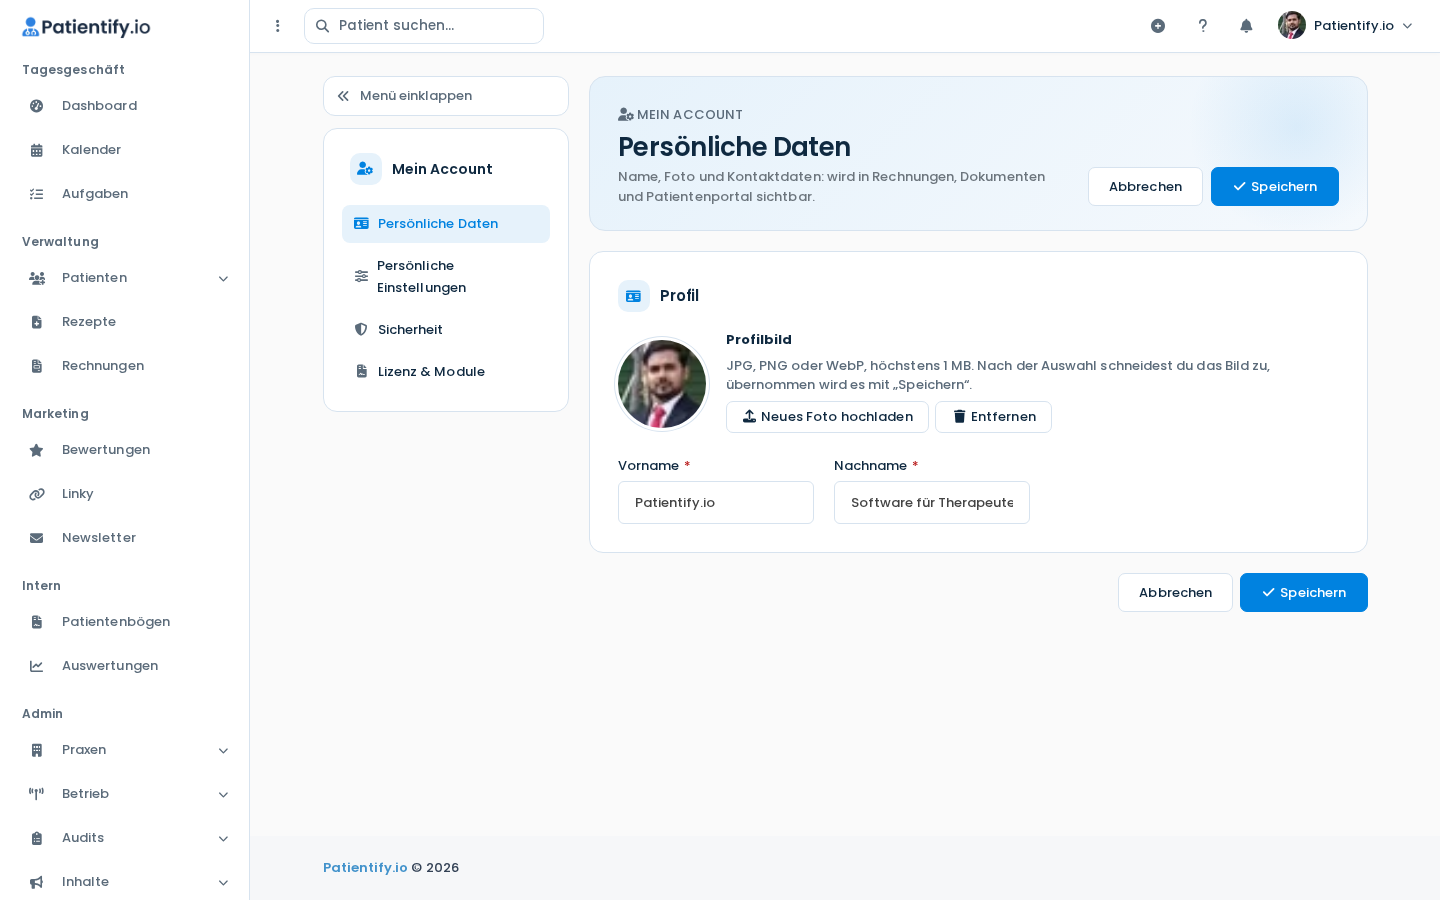
Task: Click the Kalender calendar icon
Action: (37, 150)
